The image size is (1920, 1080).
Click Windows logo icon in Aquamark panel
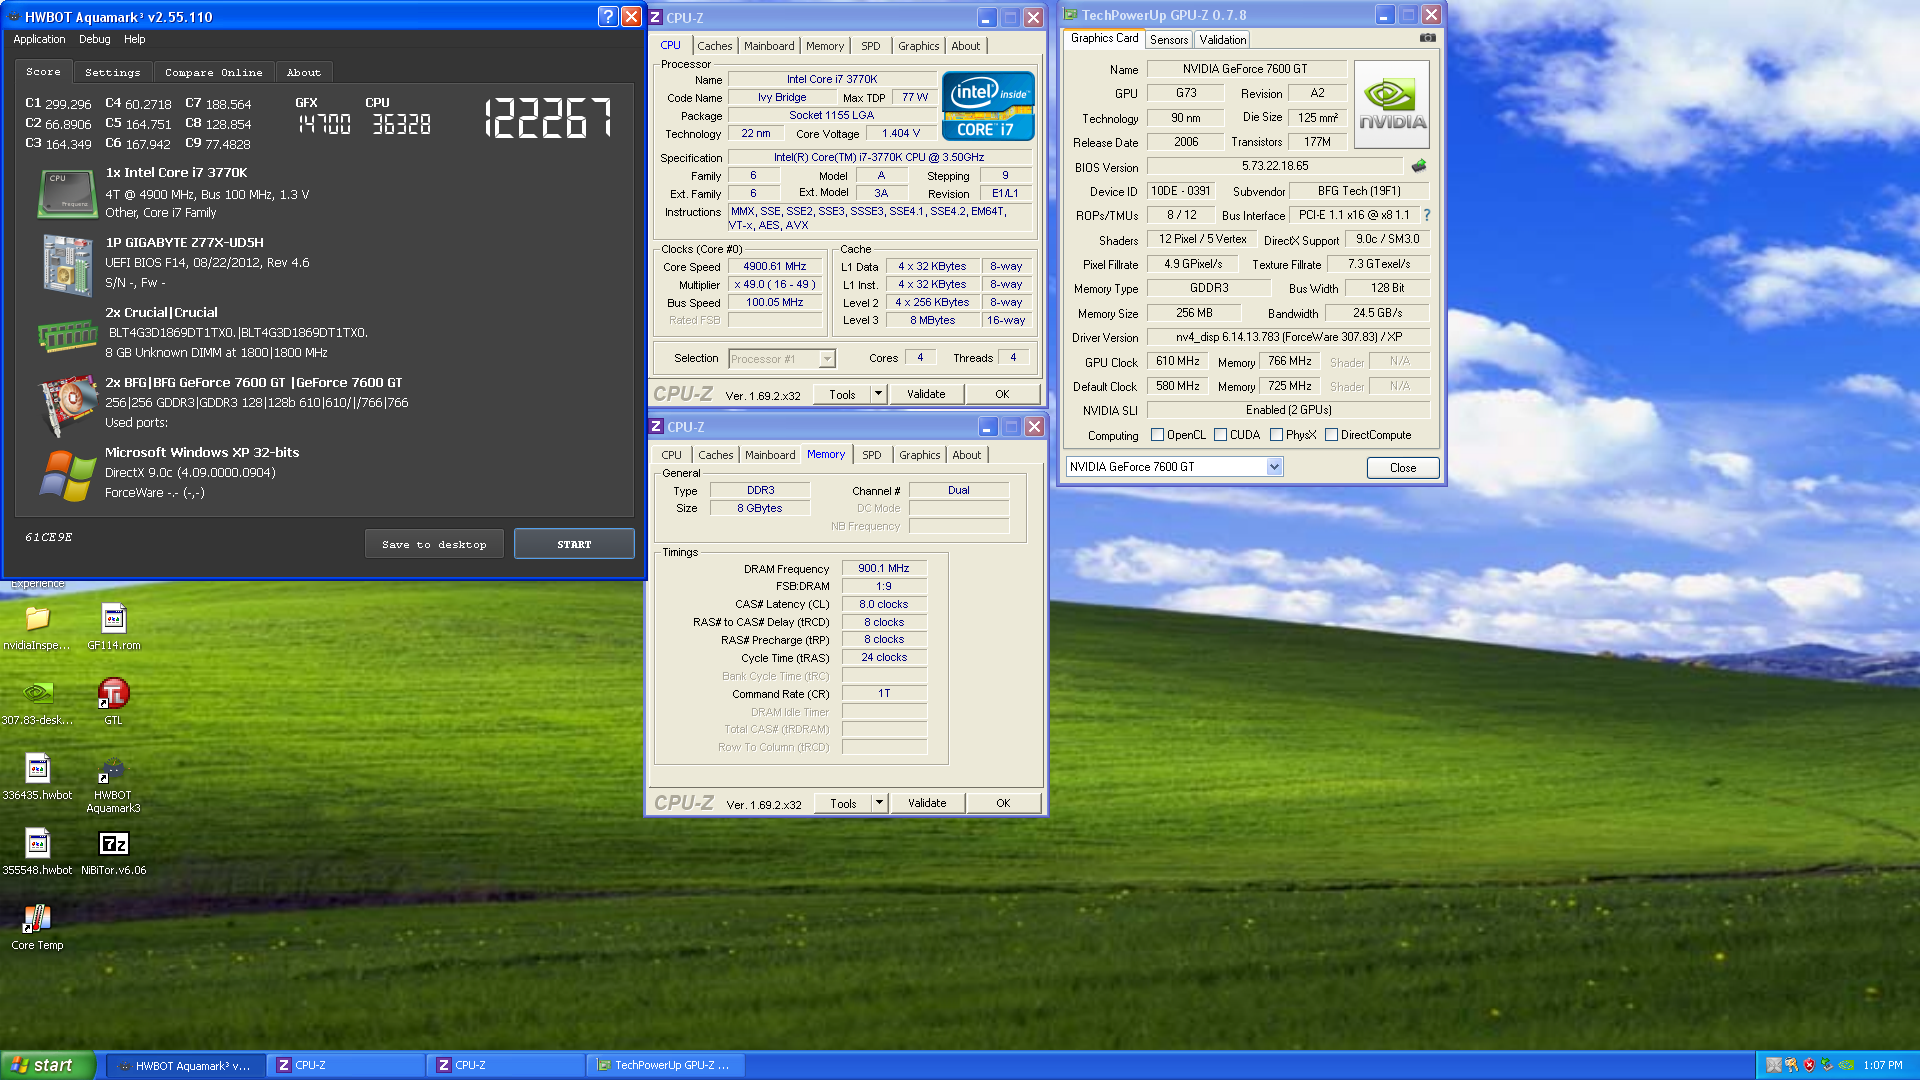click(x=67, y=476)
